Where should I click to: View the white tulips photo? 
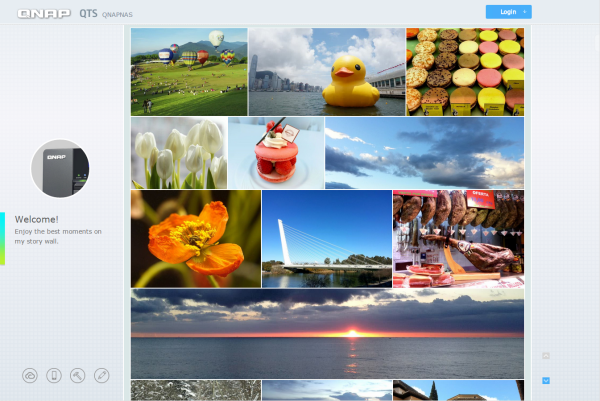(x=179, y=153)
